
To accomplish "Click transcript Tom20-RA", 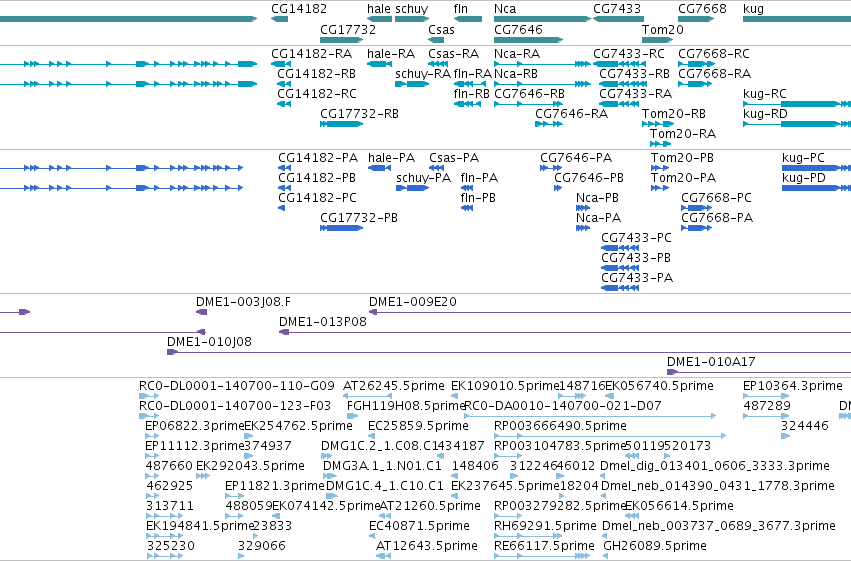I will (x=683, y=134).
